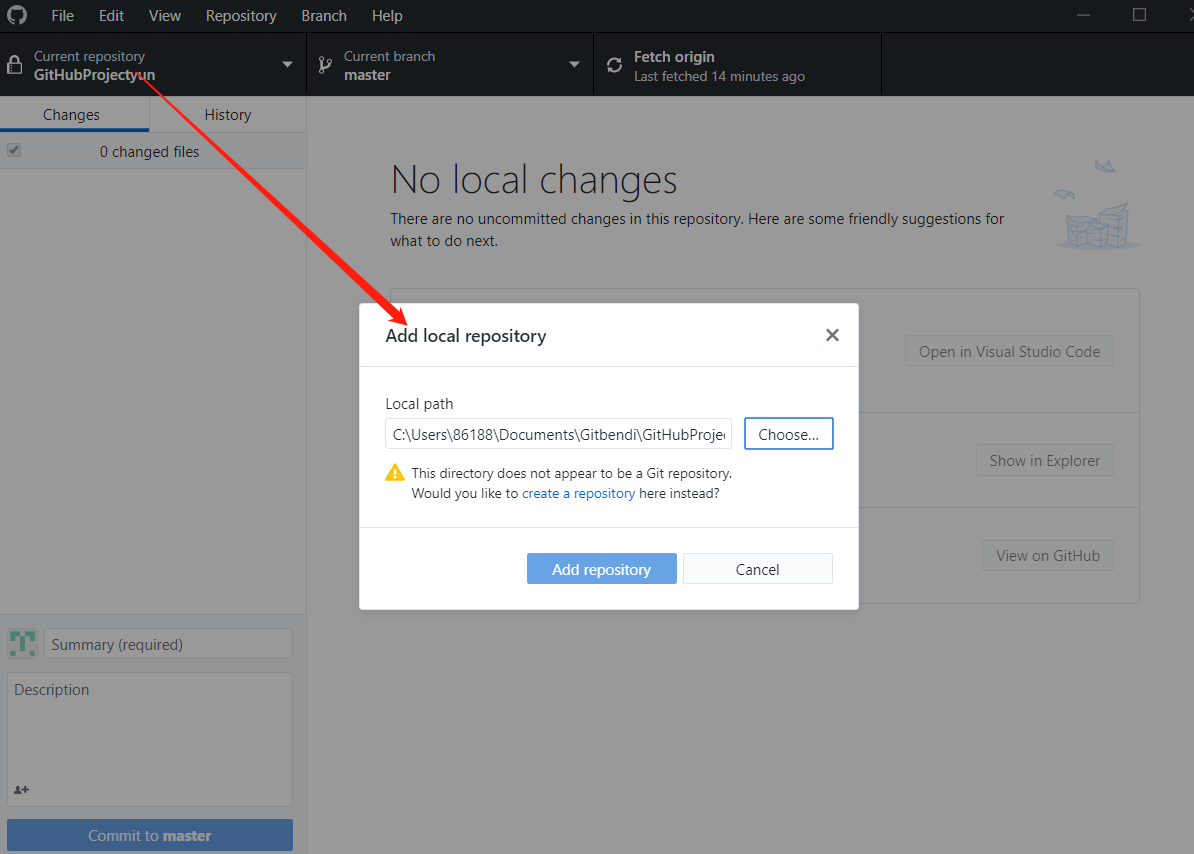
Task: Focus the Description text area
Action: tap(150, 739)
